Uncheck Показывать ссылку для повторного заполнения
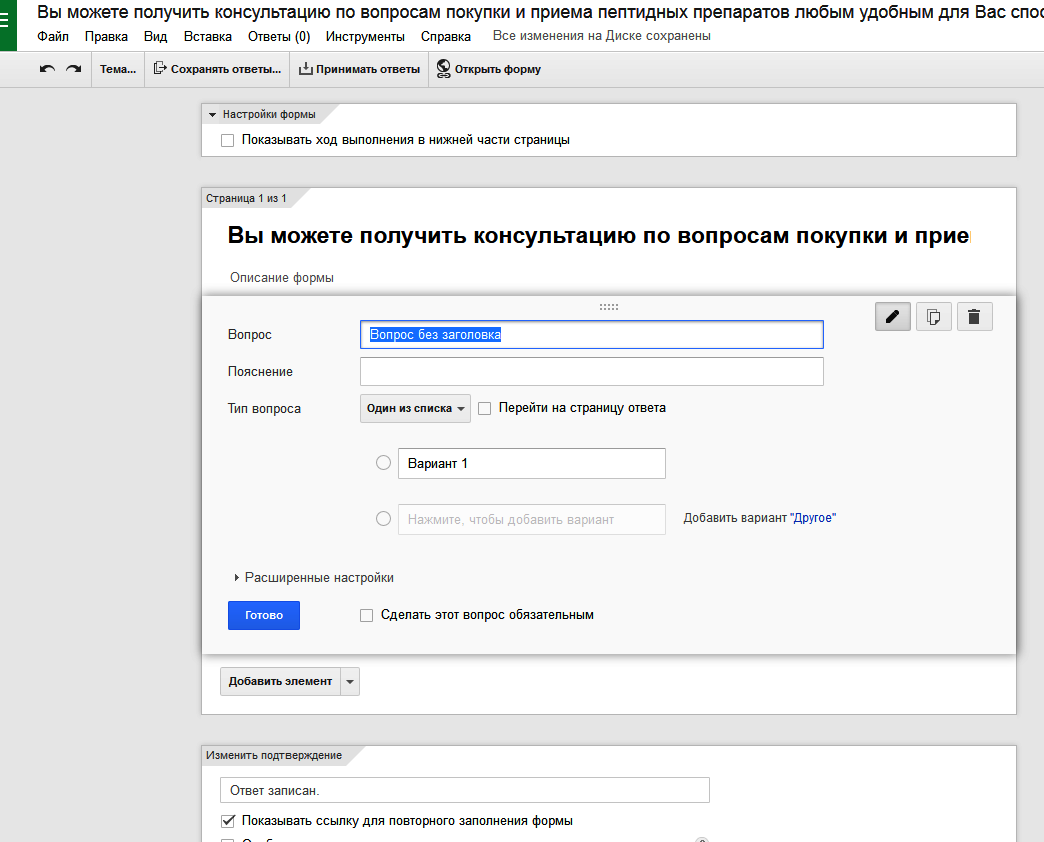 click(x=228, y=821)
